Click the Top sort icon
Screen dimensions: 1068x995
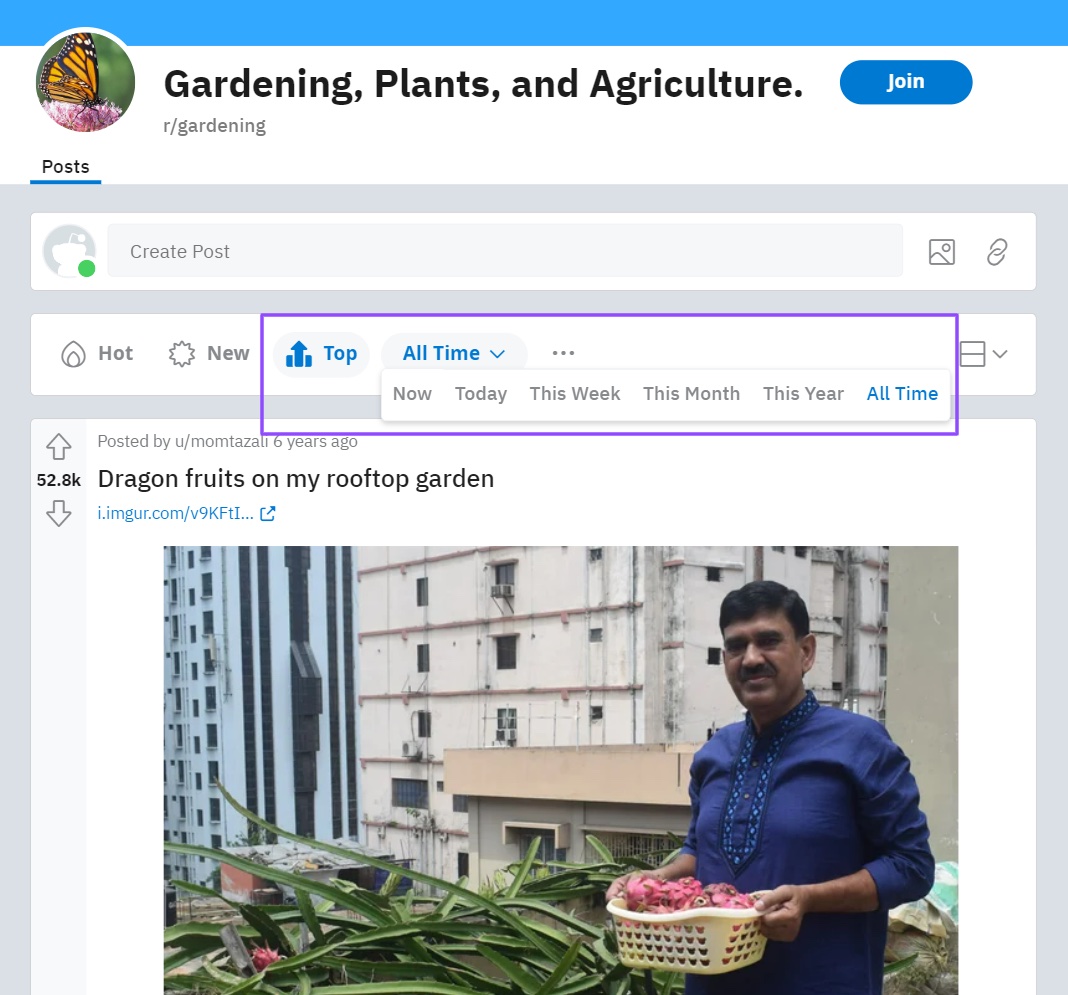tap(299, 352)
